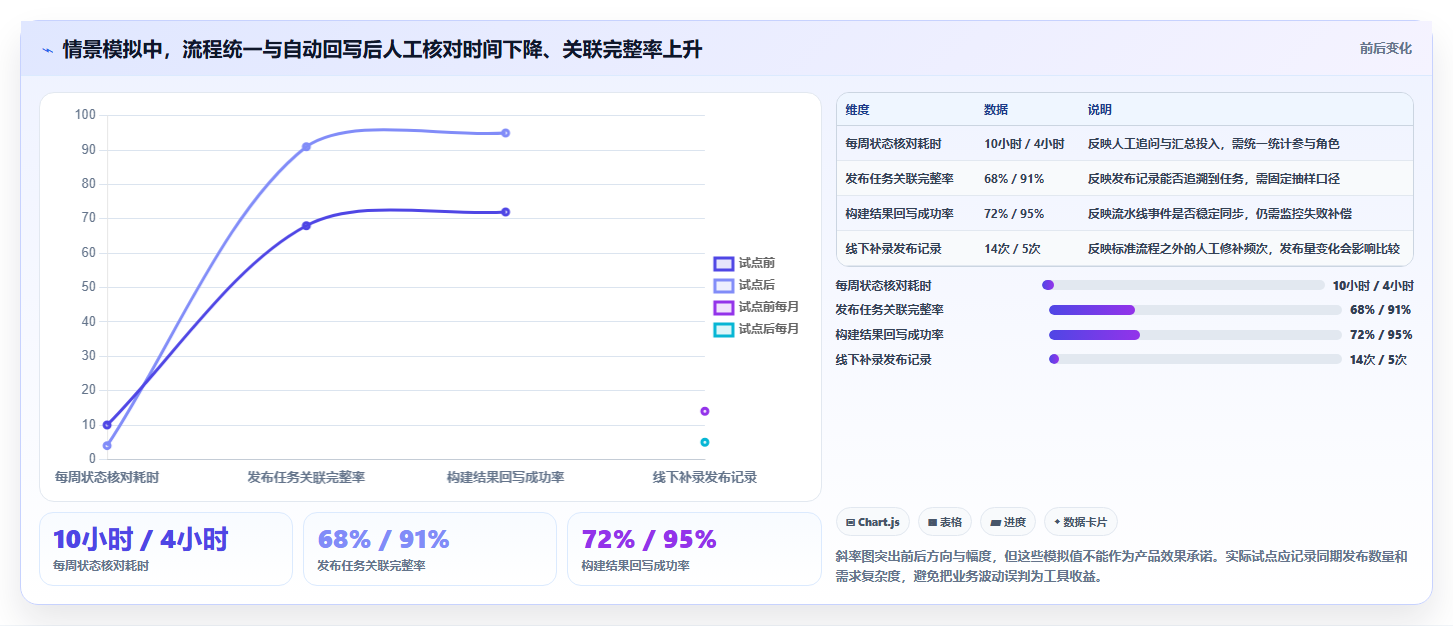Click the x-axis label 每周状态核对耗时
This screenshot has width=1453, height=626.
tap(107, 478)
